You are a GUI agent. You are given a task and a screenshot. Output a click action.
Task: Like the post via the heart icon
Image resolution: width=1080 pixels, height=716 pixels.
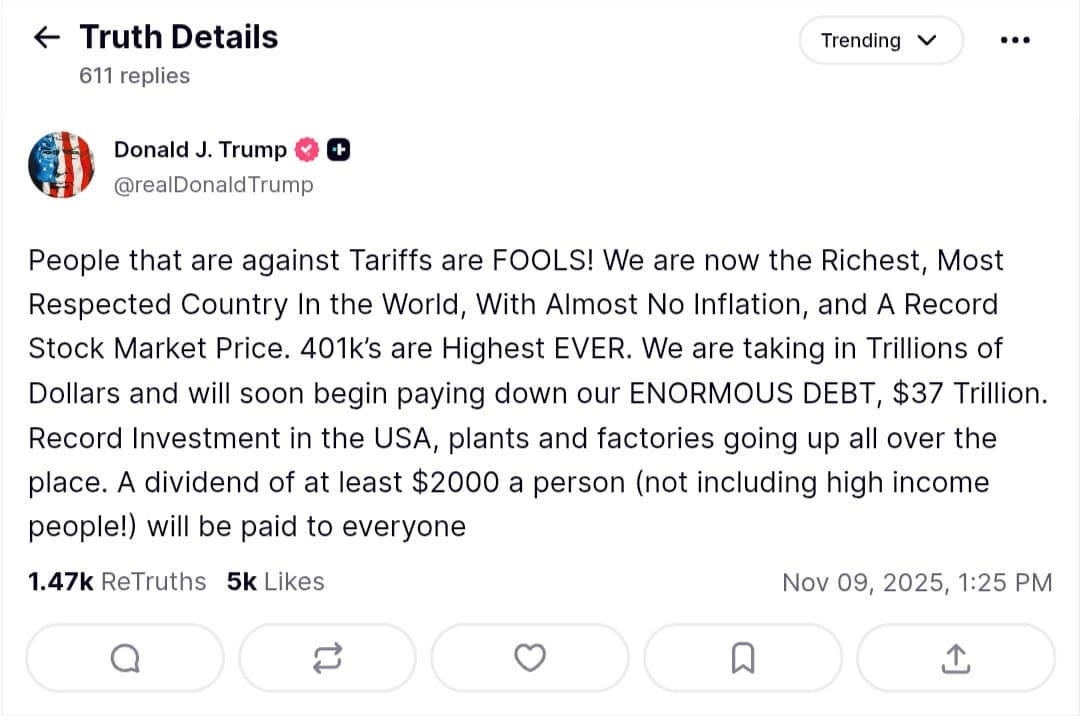tap(530, 657)
